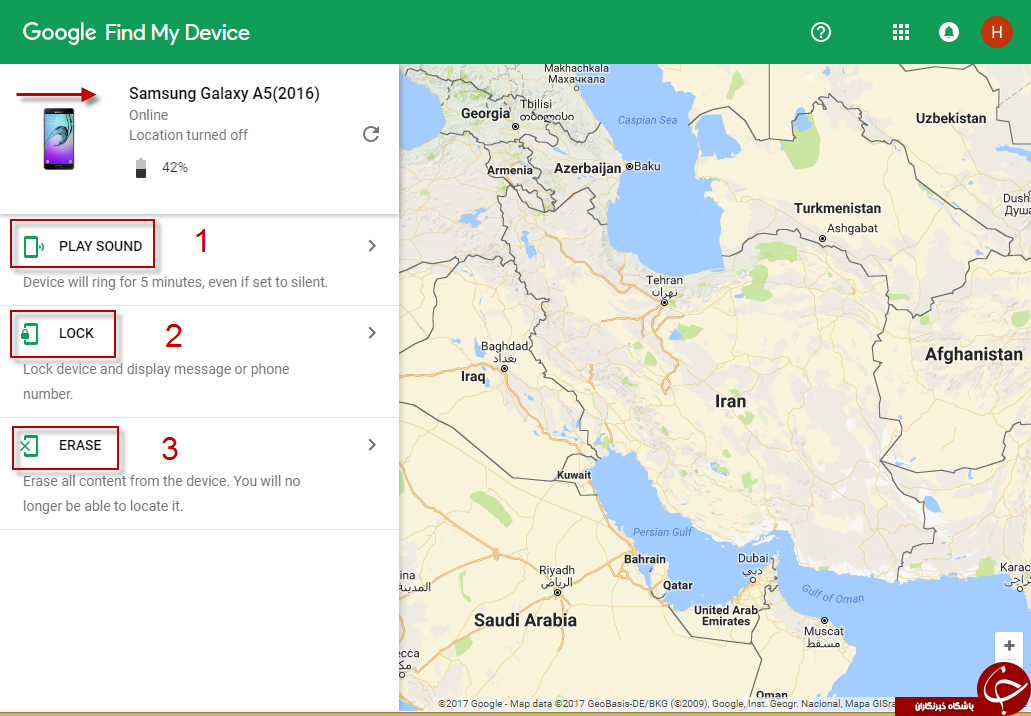This screenshot has height=716, width=1031.
Task: Choose ERASE to wipe the device
Action: pos(80,445)
